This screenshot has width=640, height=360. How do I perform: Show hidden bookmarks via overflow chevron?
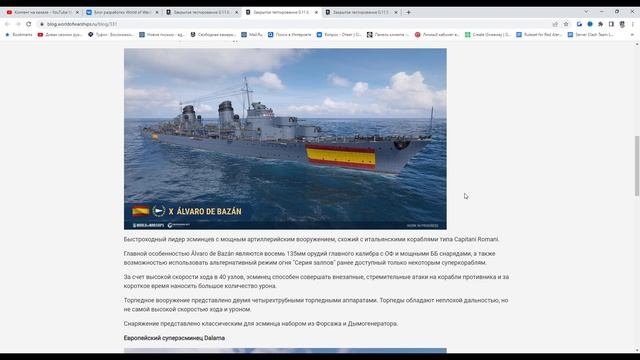click(632, 35)
